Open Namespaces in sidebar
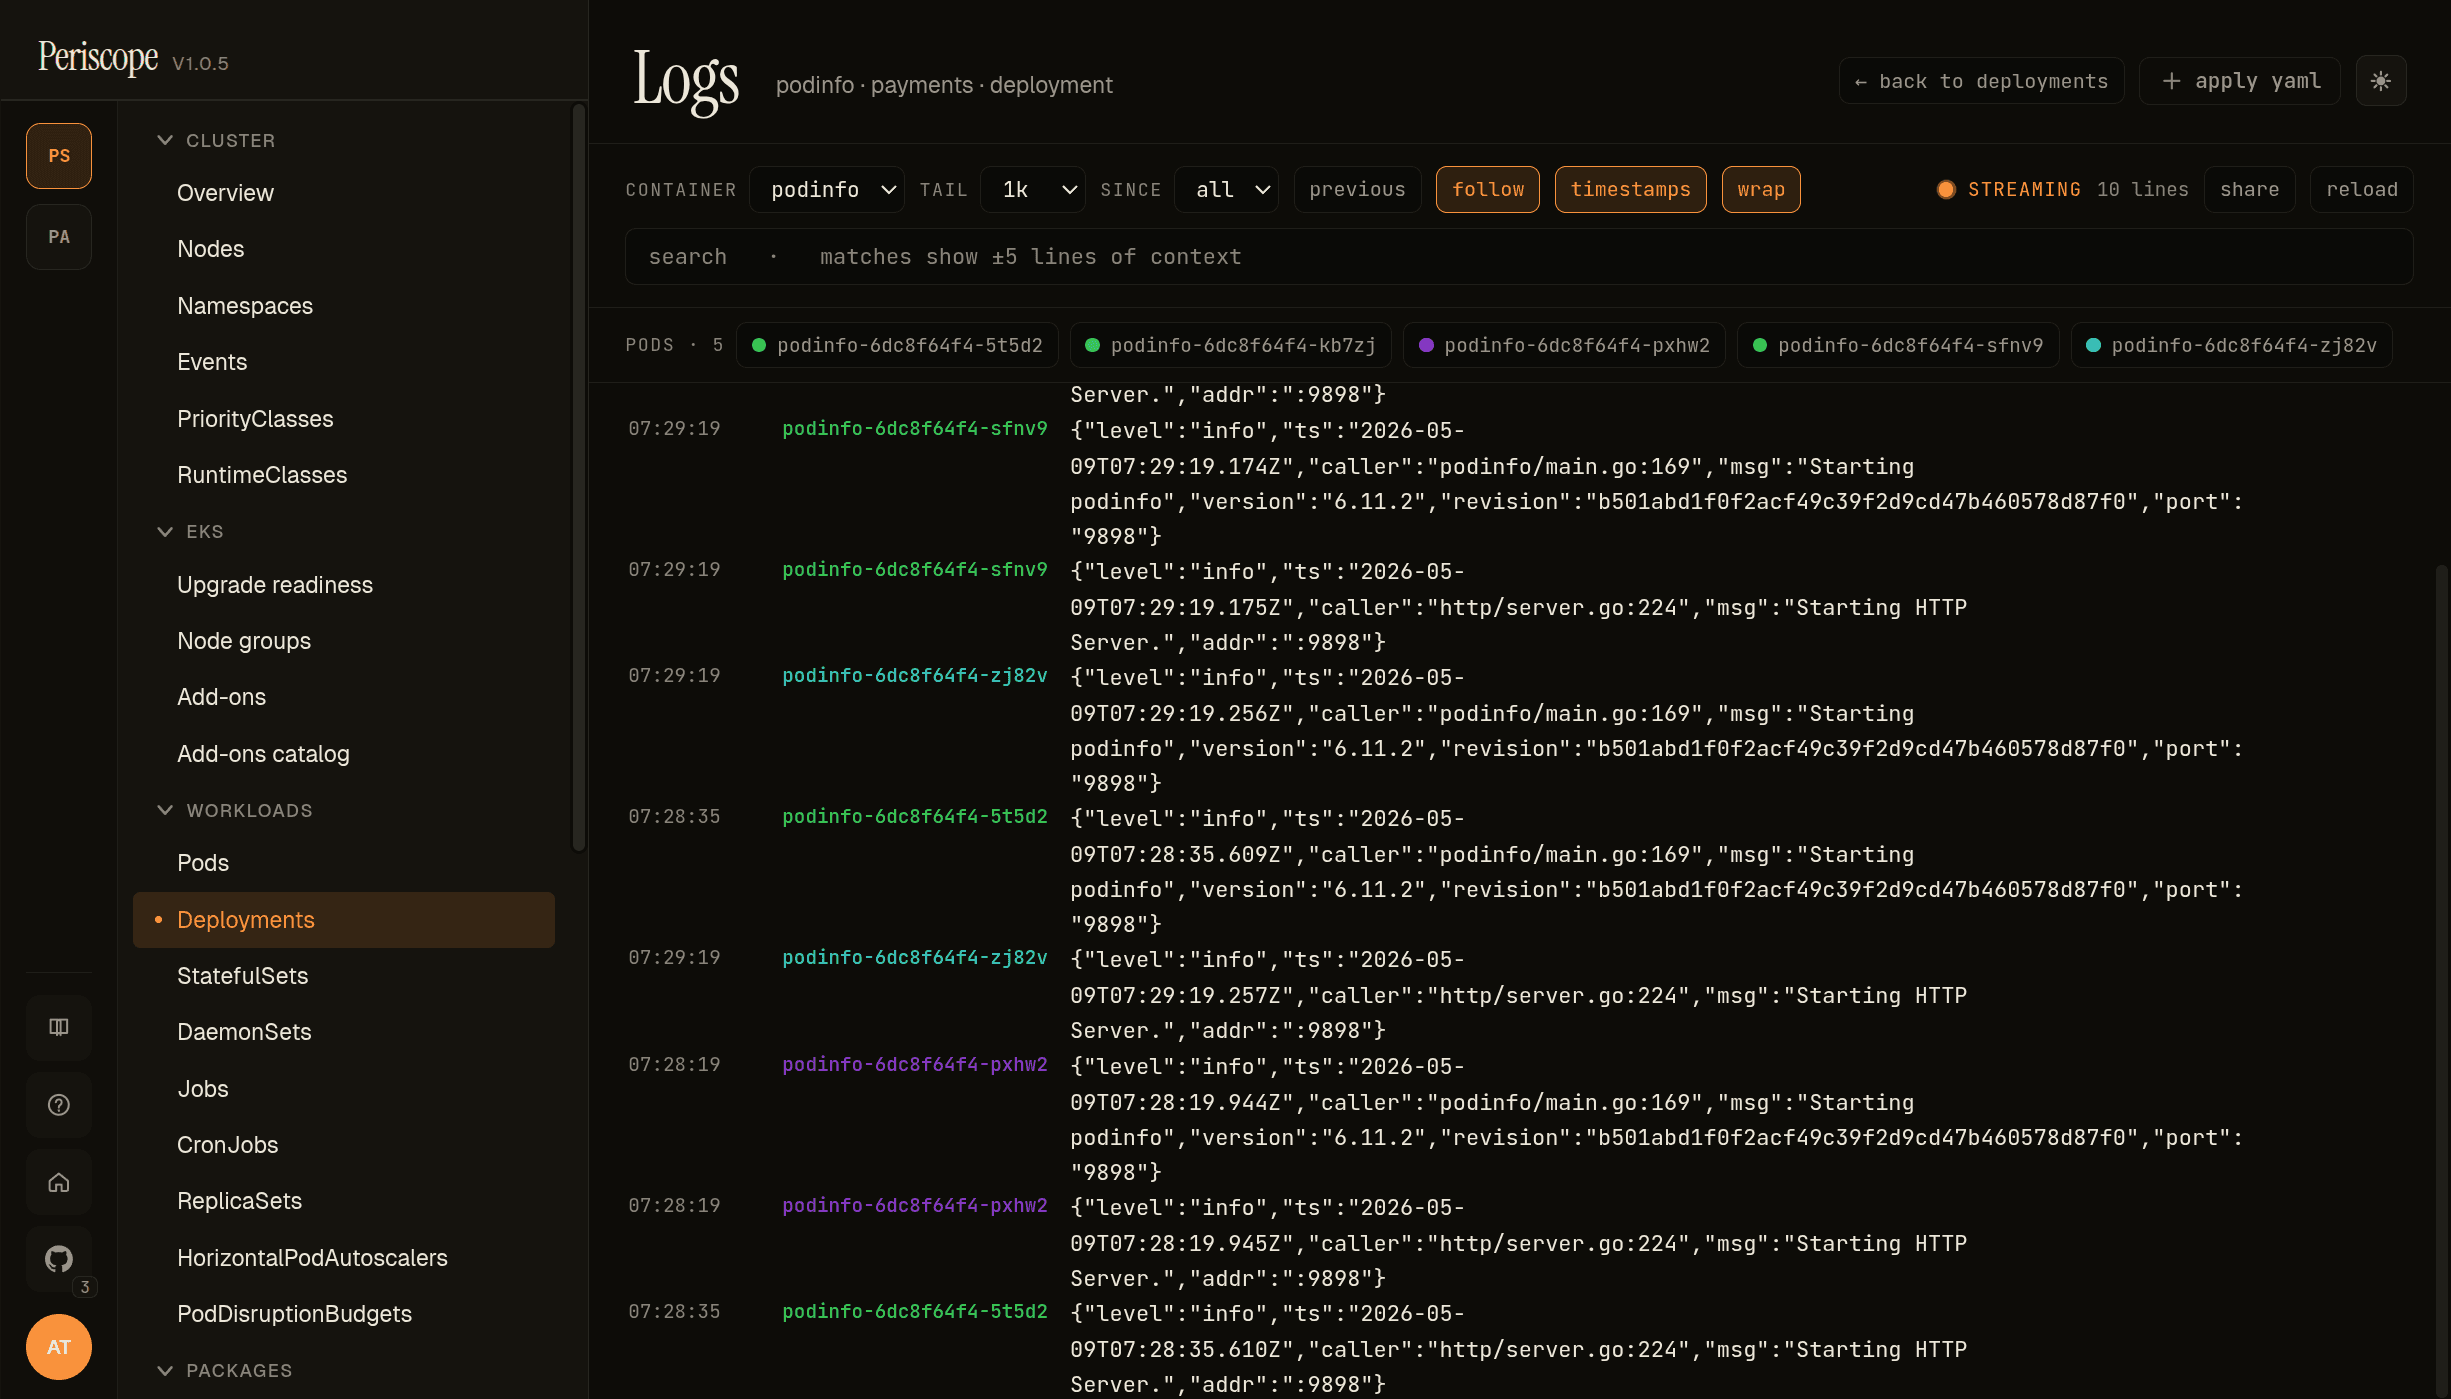The width and height of the screenshot is (2451, 1399). pyautogui.click(x=344, y=306)
